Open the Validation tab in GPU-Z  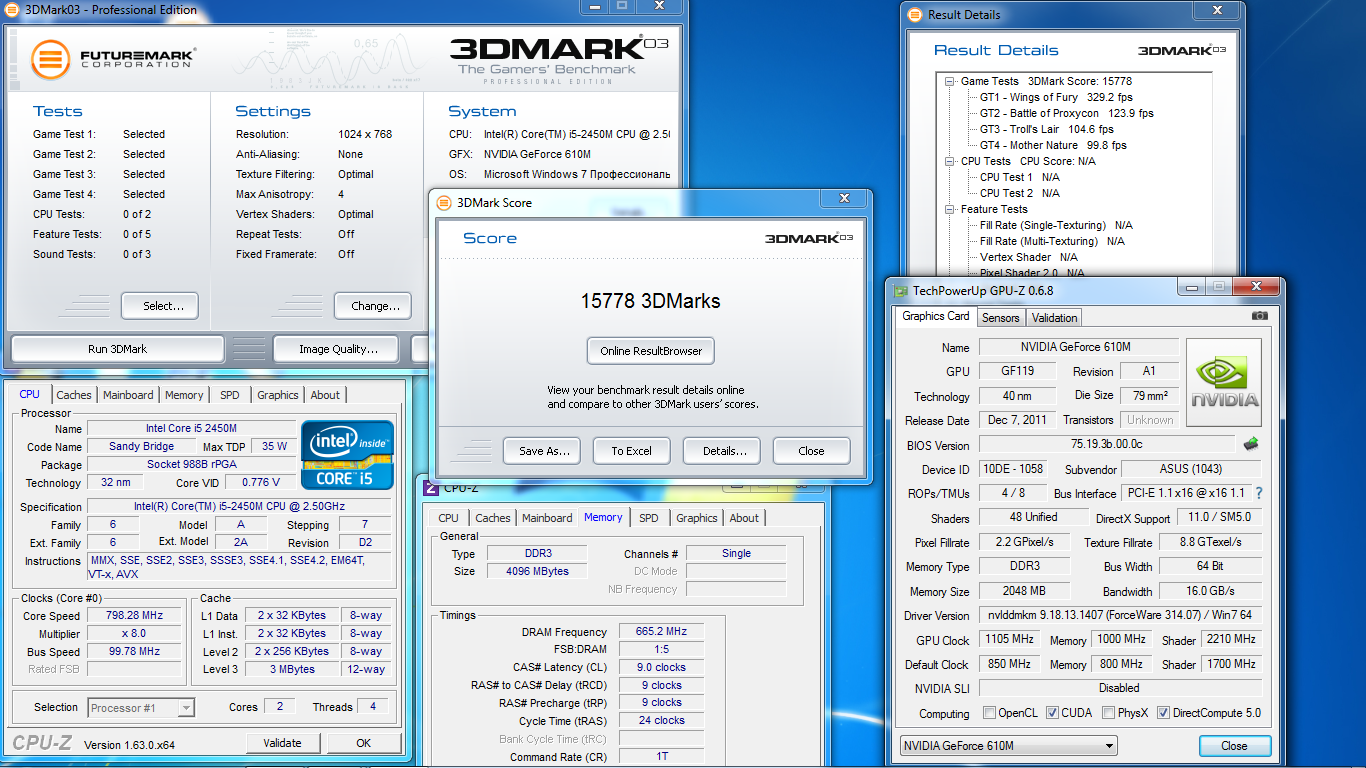1054,317
